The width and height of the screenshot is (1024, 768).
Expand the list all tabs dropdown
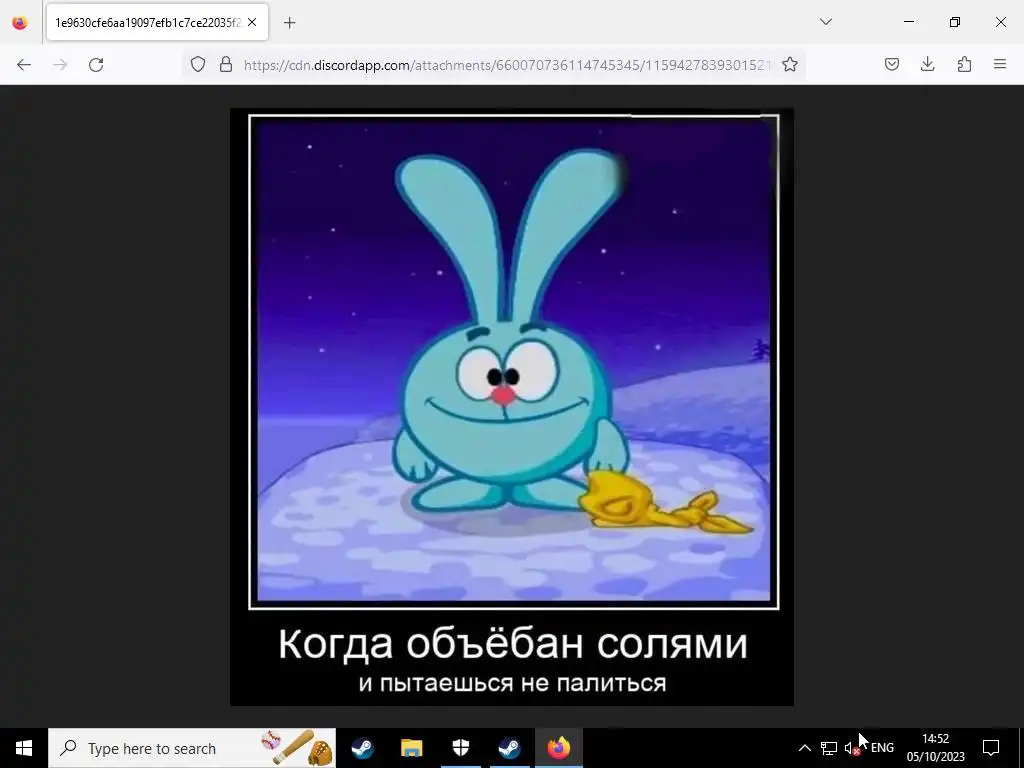click(825, 22)
